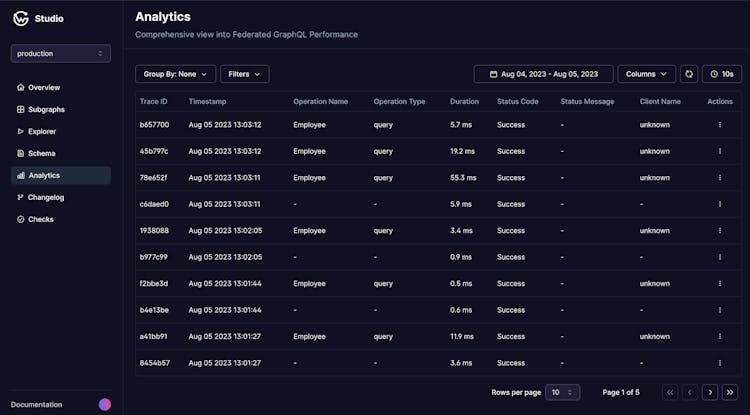Open actions menu for trace b657700
Screen dimensions: 750x415
tap(719, 125)
